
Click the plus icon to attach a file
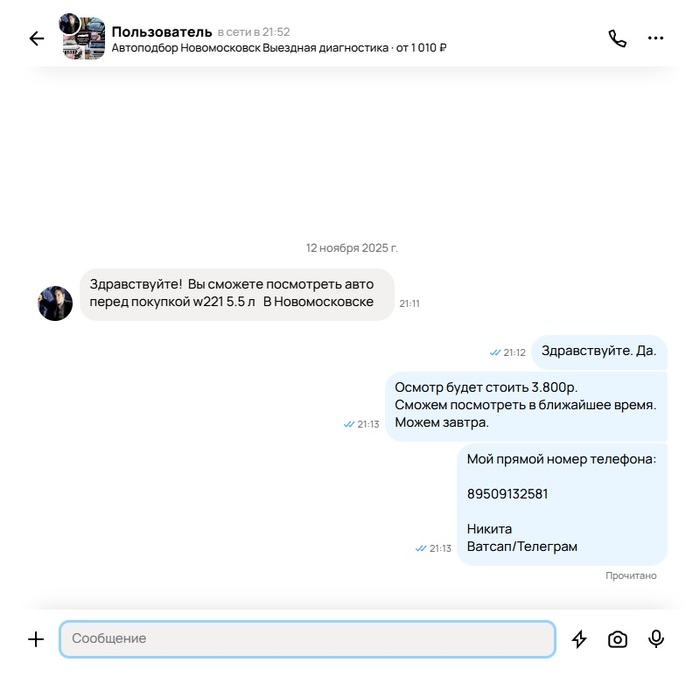pyautogui.click(x=36, y=639)
